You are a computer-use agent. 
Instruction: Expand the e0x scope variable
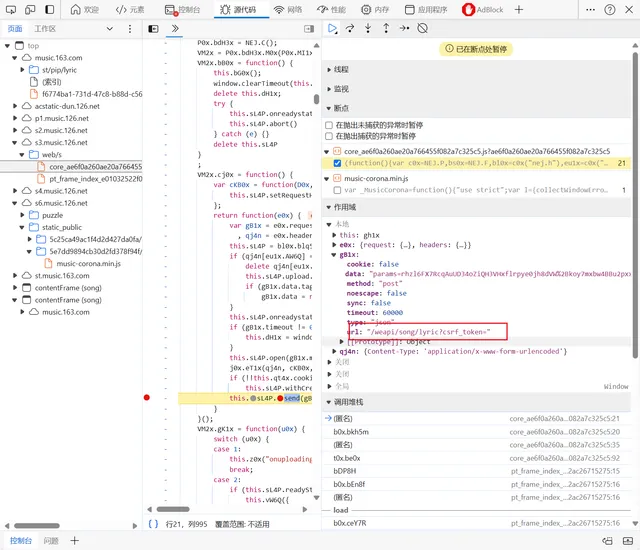tap(334, 245)
